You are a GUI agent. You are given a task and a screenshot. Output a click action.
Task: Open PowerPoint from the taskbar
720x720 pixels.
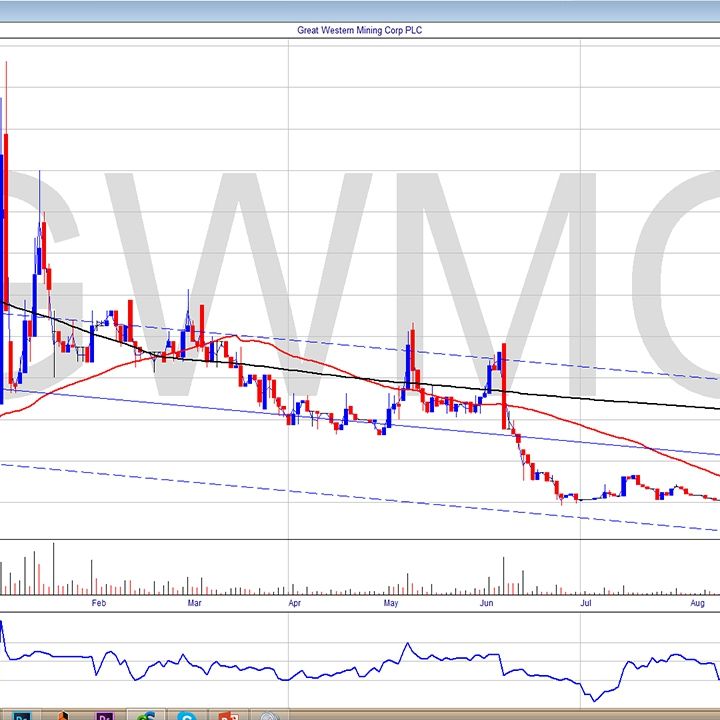point(227,715)
